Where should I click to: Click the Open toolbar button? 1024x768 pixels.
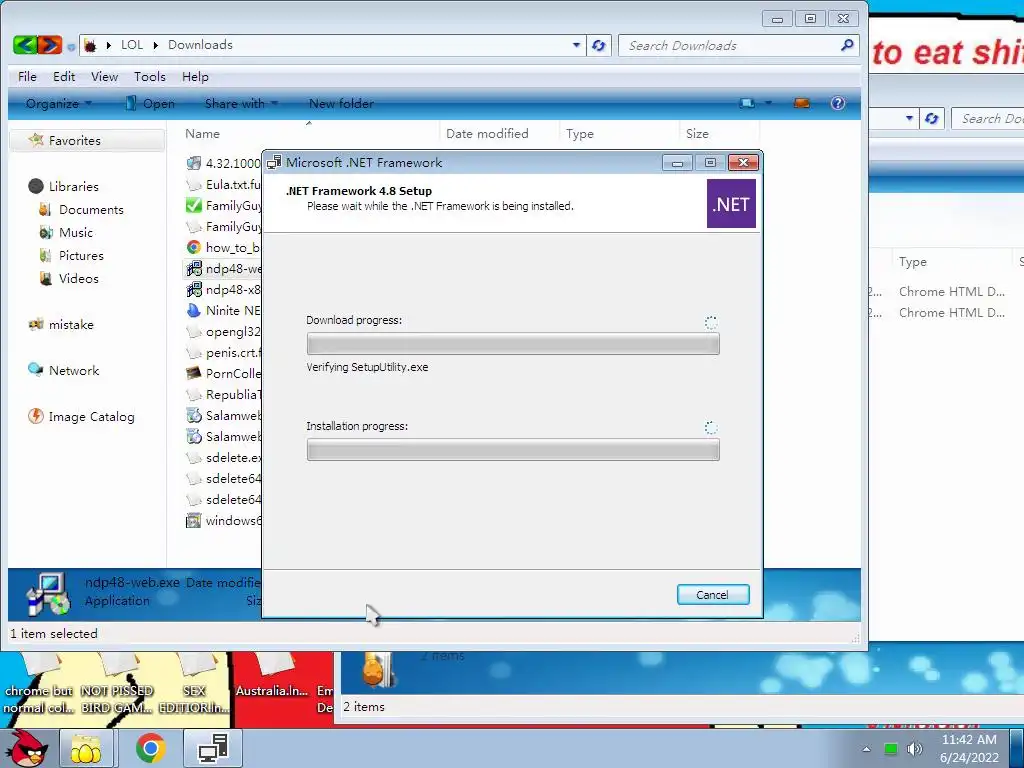[x=151, y=103]
